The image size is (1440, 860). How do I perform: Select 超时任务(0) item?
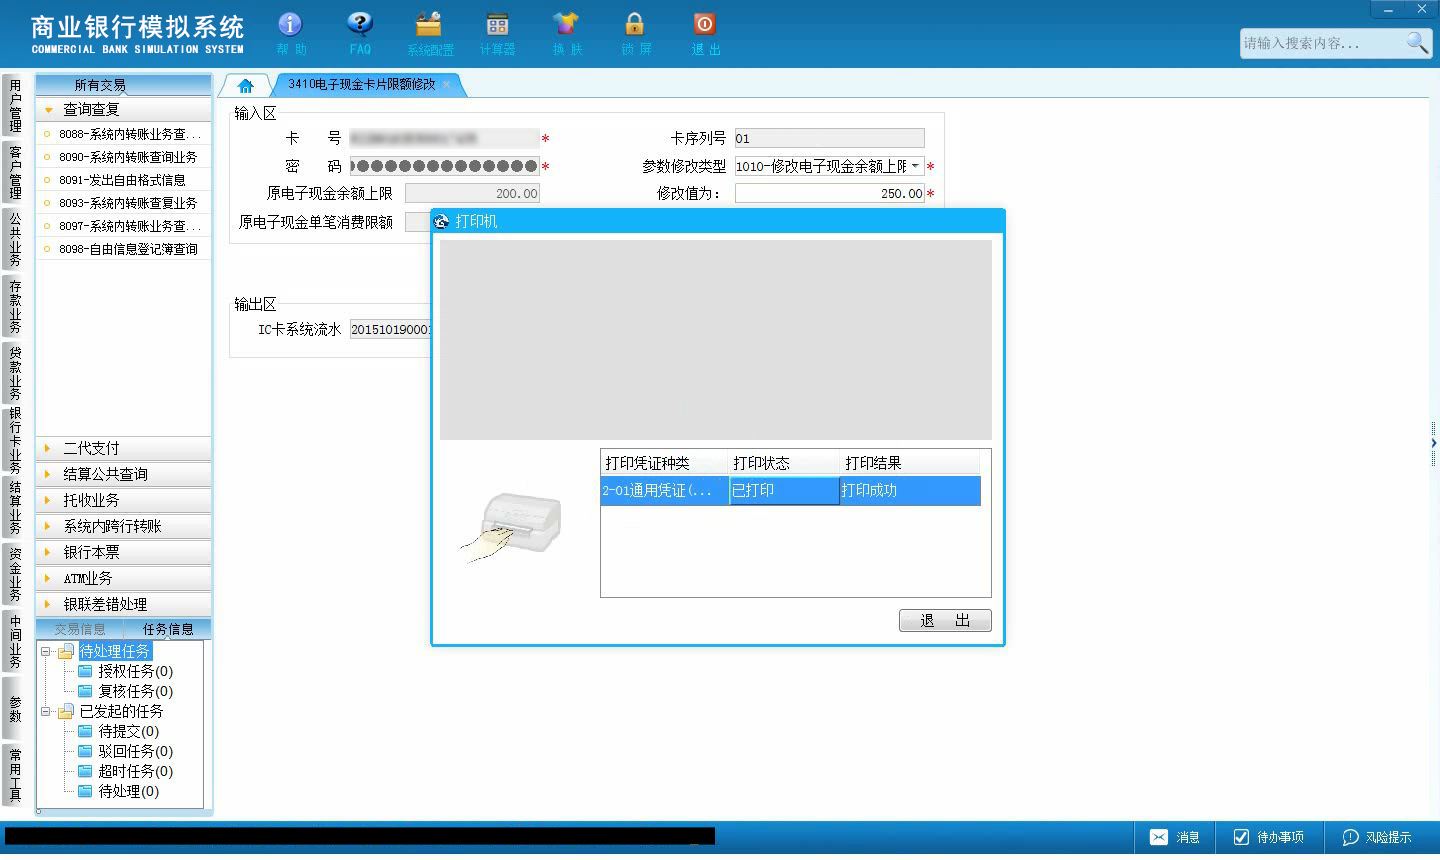click(x=125, y=771)
